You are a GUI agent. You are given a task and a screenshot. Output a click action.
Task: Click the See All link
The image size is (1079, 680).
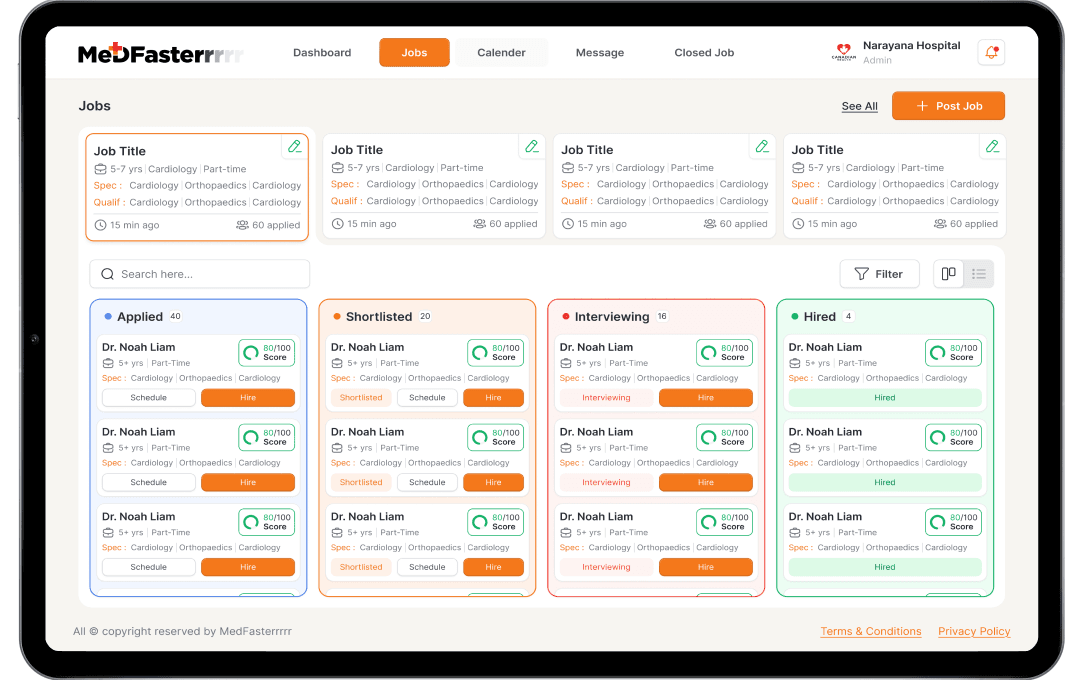click(x=859, y=106)
